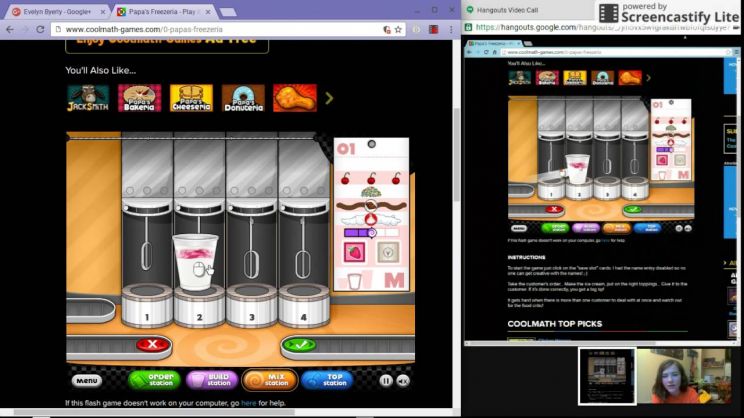Click the sprinkles topping on the order ticket
744x418 pixels.
(371, 192)
